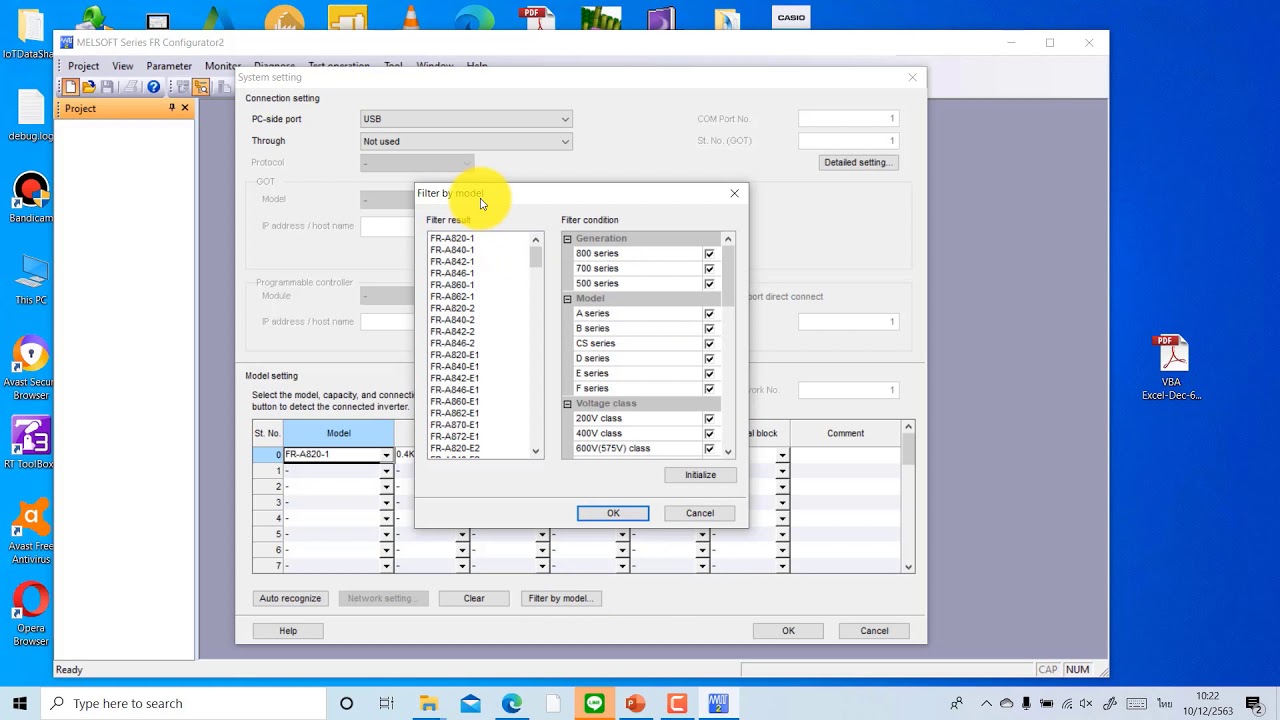This screenshot has width=1280, height=720.
Task: Uncheck the 800 series checkbox
Action: (709, 254)
